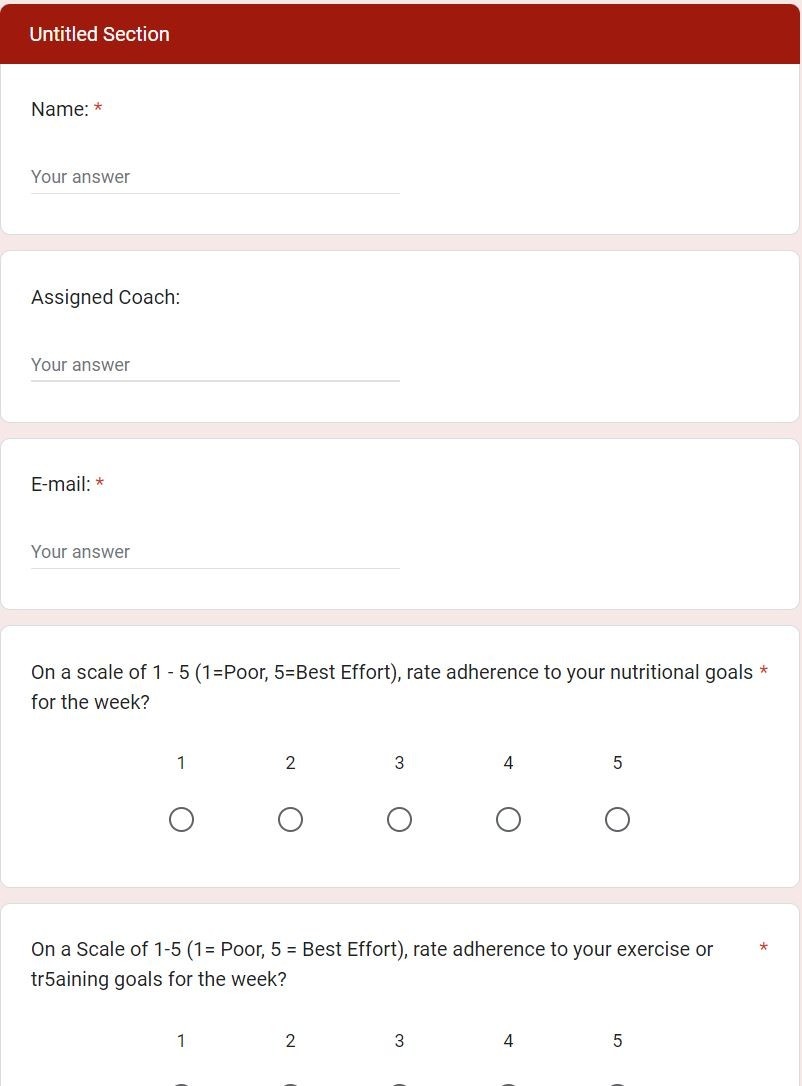Click the Untitled Section header
Screen dimensions: 802x1086
pos(99,34)
